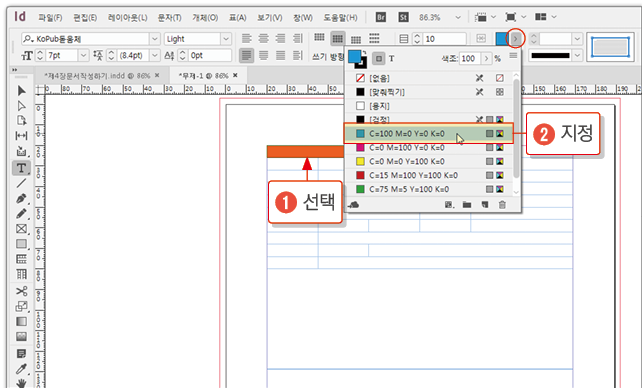Viewport: 642px width, 388px height.
Task: Align text left in top row
Action: 246,38
